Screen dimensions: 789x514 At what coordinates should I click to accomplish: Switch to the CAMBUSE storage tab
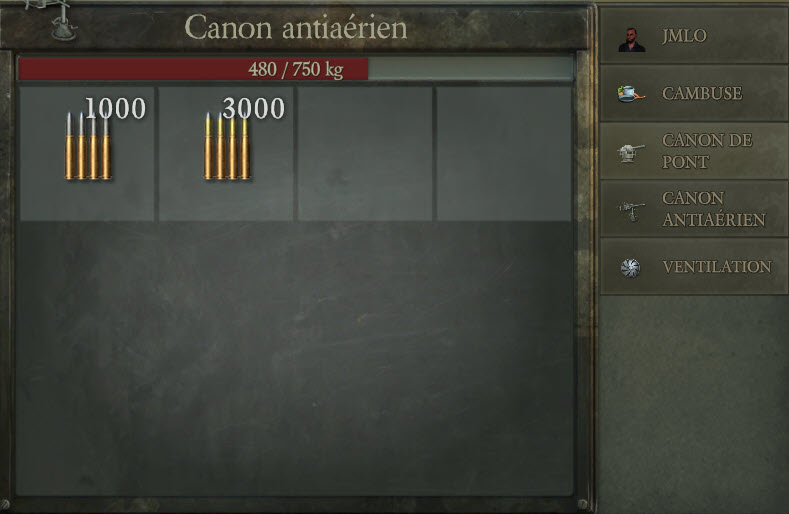[x=694, y=93]
